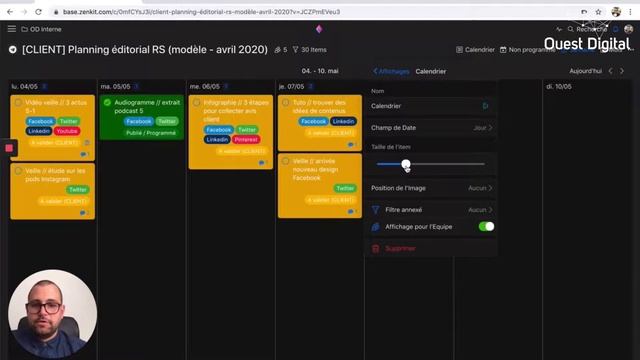This screenshot has width=640, height=360.
Task: Click the purple Zenkit diamond logo
Action: pyautogui.click(x=319, y=29)
